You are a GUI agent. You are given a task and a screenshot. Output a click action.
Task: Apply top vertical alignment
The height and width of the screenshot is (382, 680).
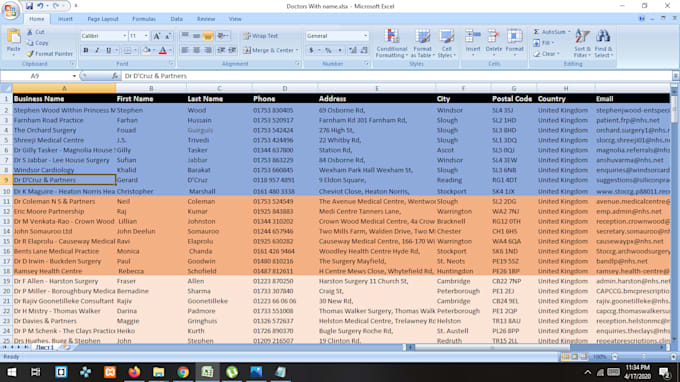coord(185,36)
